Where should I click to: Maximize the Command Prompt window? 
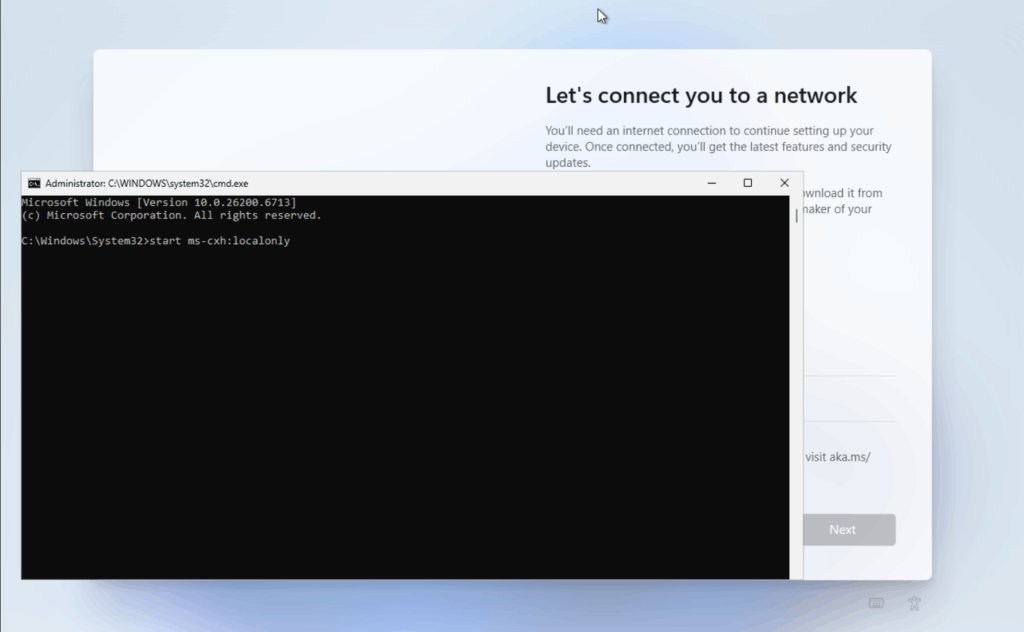(x=747, y=183)
